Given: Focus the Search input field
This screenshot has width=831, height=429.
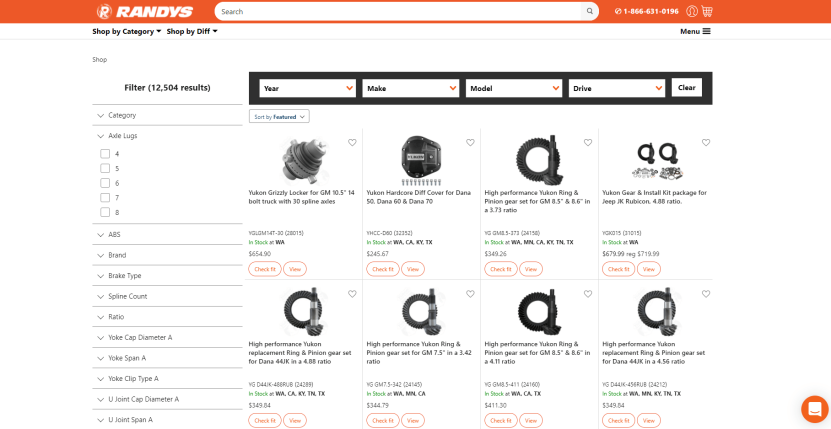Looking at the screenshot, I should (x=399, y=11).
